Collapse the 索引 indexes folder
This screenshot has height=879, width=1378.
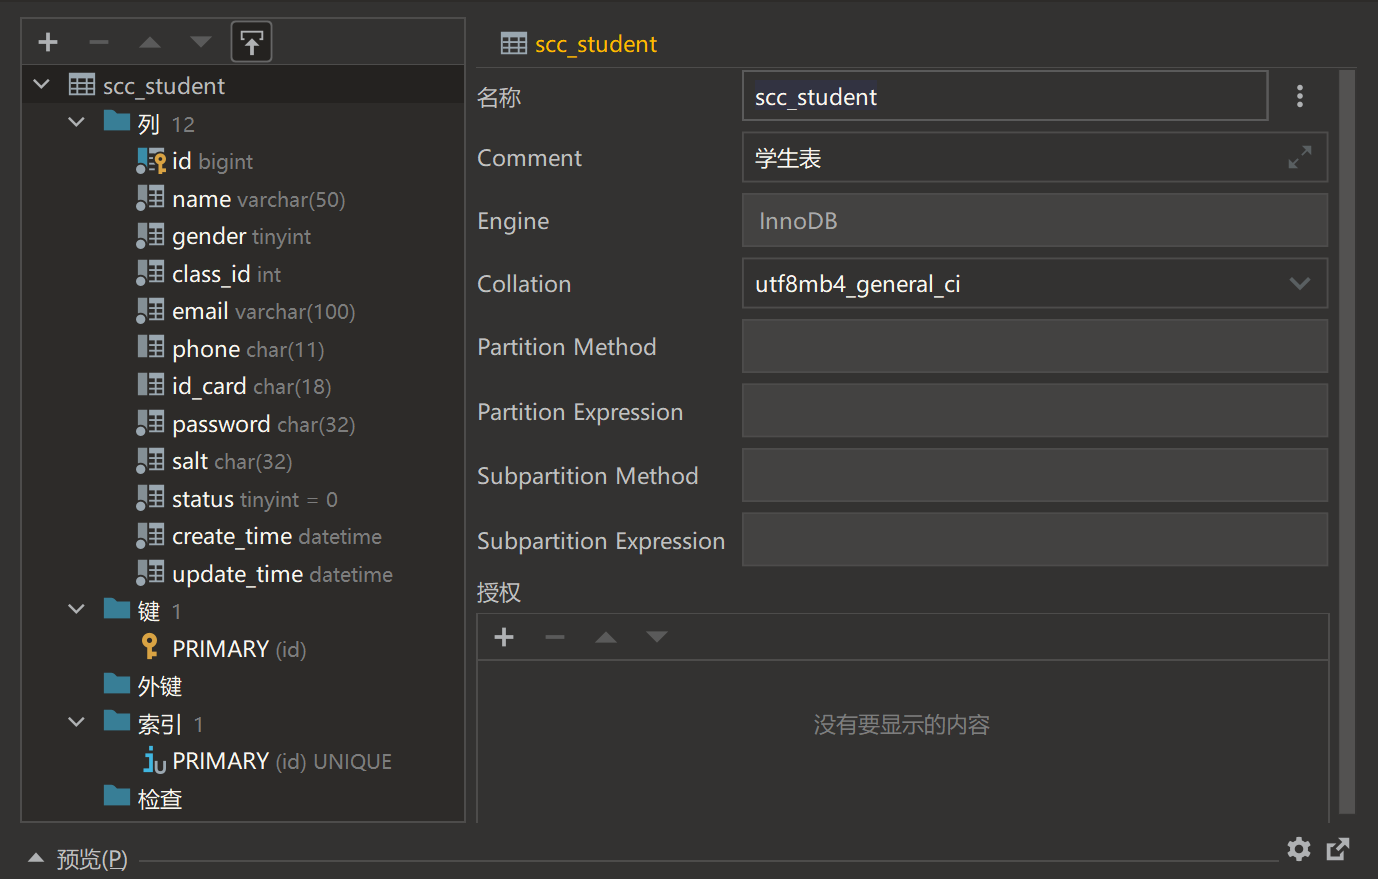(77, 722)
